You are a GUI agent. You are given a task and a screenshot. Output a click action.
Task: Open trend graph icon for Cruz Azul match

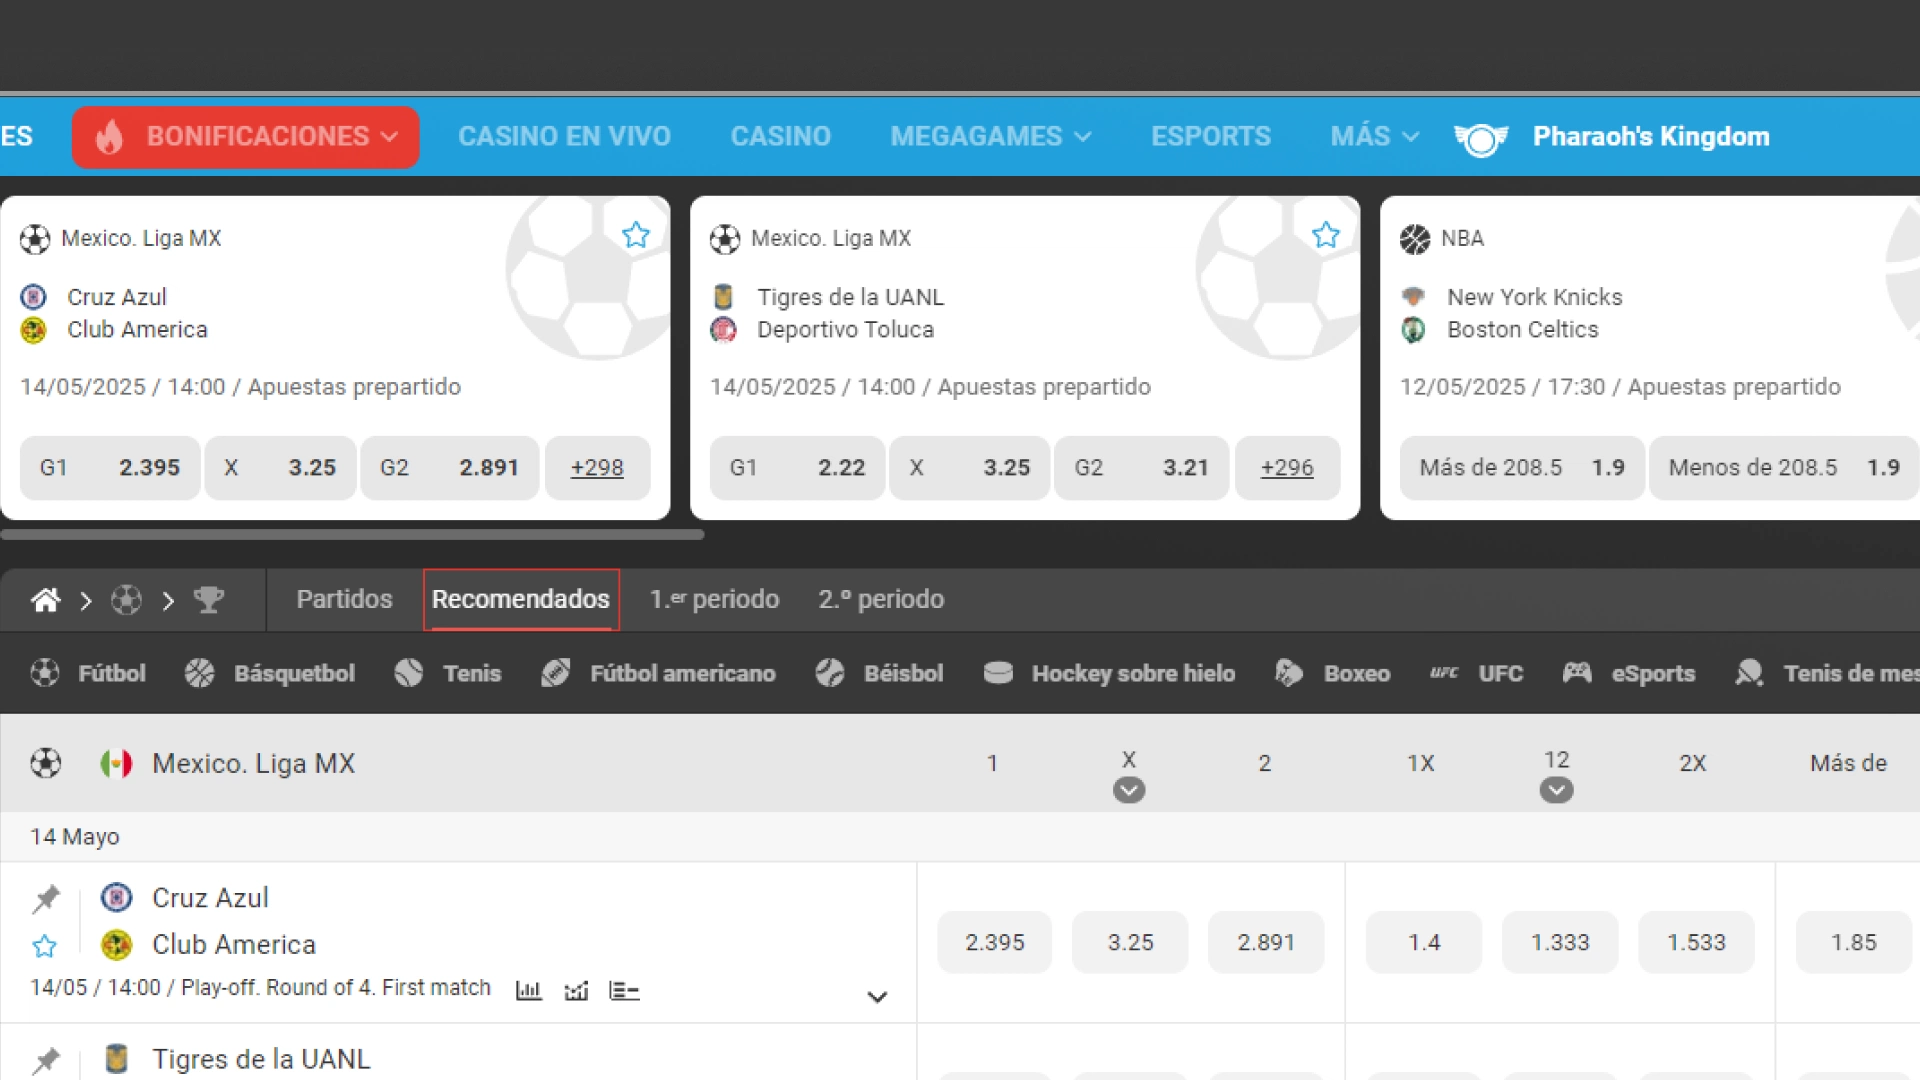[x=576, y=991]
